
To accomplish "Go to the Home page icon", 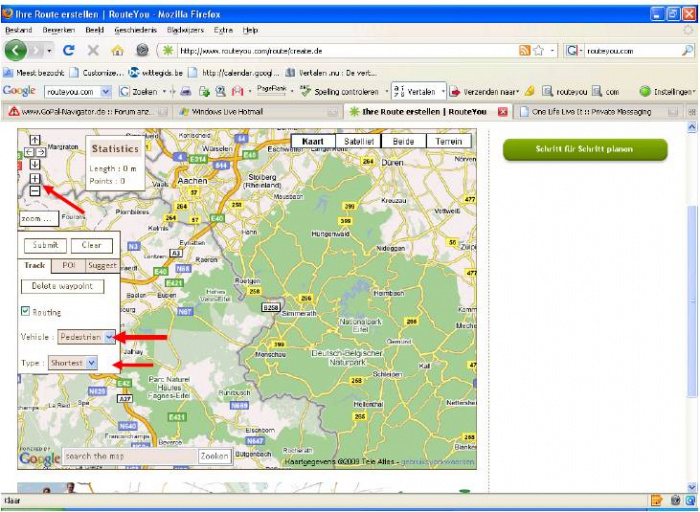I will (117, 50).
